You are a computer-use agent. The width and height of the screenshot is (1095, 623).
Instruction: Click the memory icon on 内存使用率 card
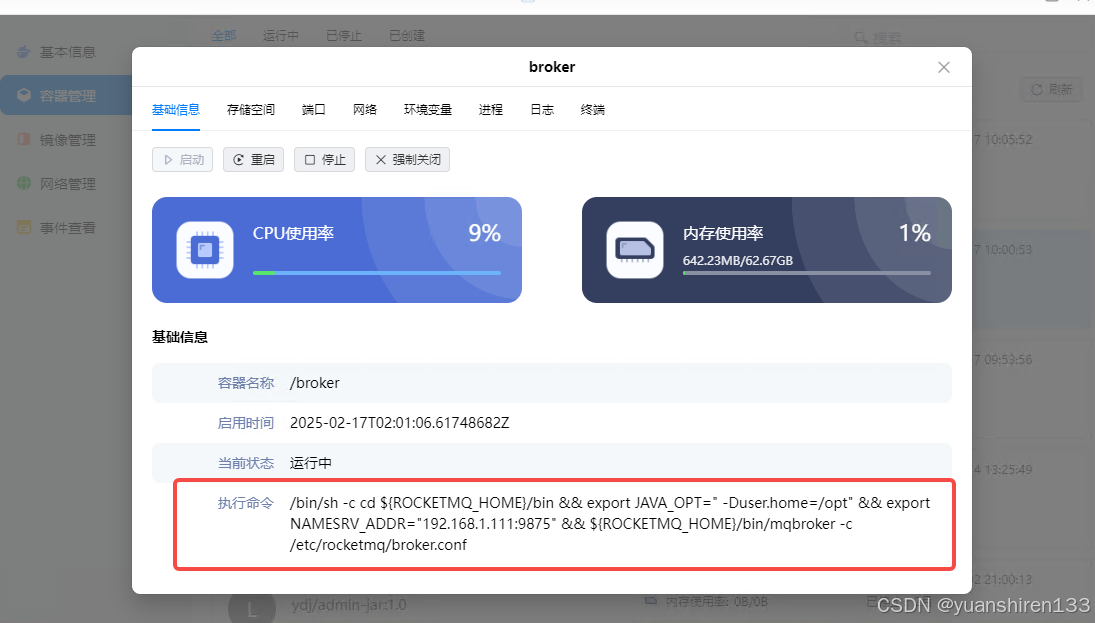pos(634,249)
